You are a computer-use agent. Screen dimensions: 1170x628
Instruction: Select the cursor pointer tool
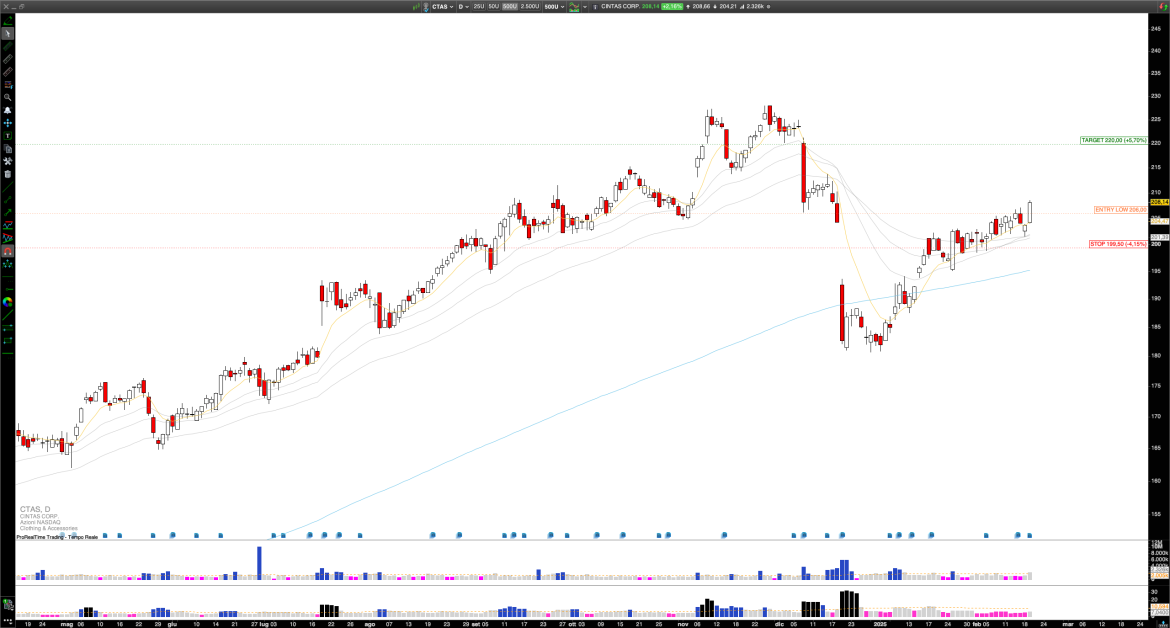coord(7,33)
